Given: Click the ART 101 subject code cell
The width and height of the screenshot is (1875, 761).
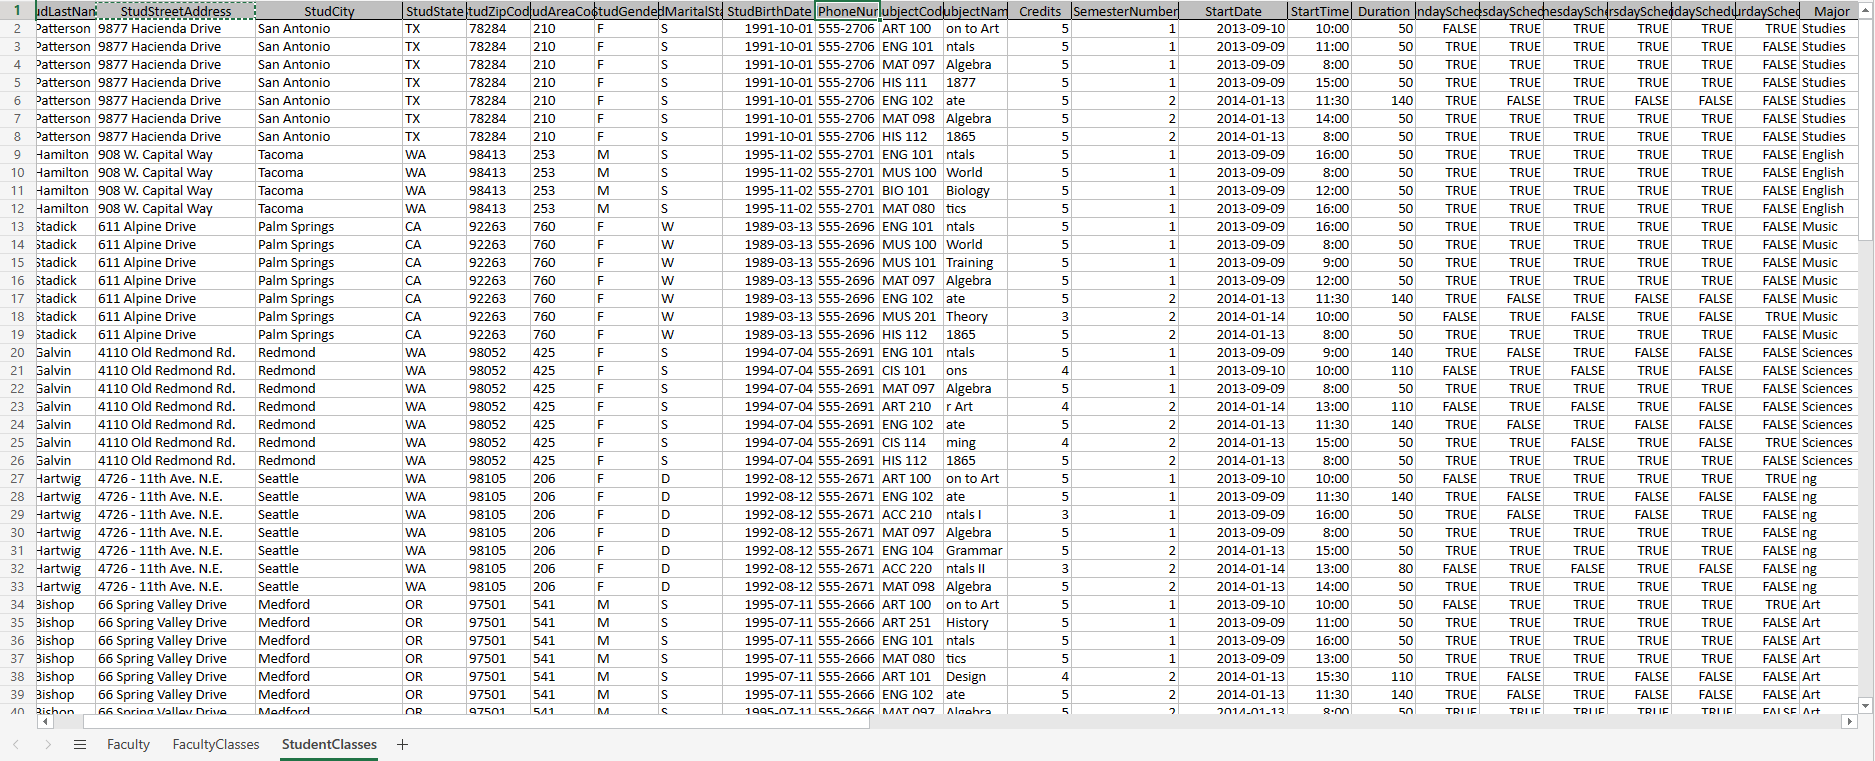Looking at the screenshot, I should coord(911,677).
